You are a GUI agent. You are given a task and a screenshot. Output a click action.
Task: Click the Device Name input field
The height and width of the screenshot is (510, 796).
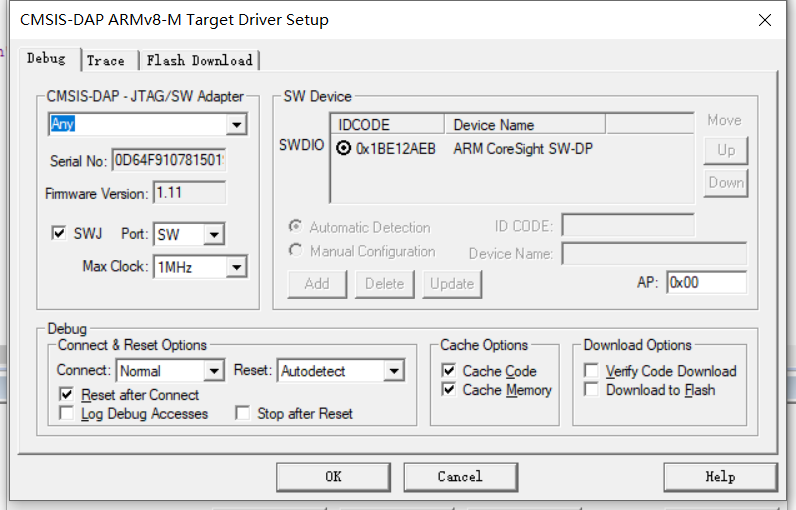[x=654, y=253]
